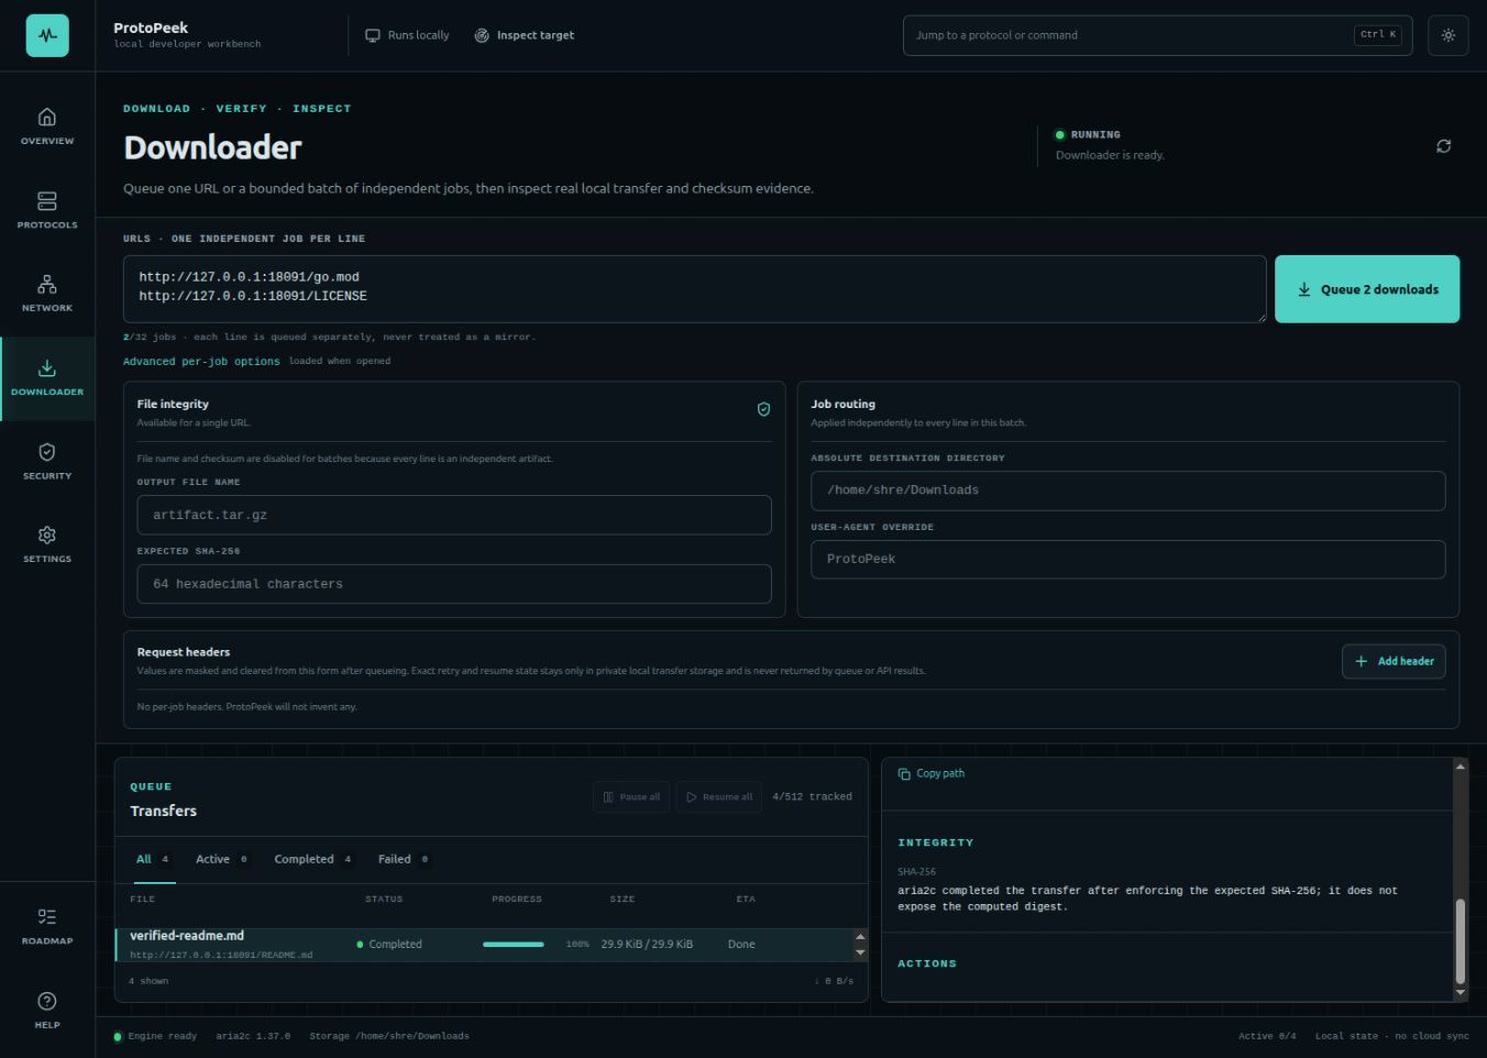
Task: Click the green Running status indicator
Action: point(1060,135)
